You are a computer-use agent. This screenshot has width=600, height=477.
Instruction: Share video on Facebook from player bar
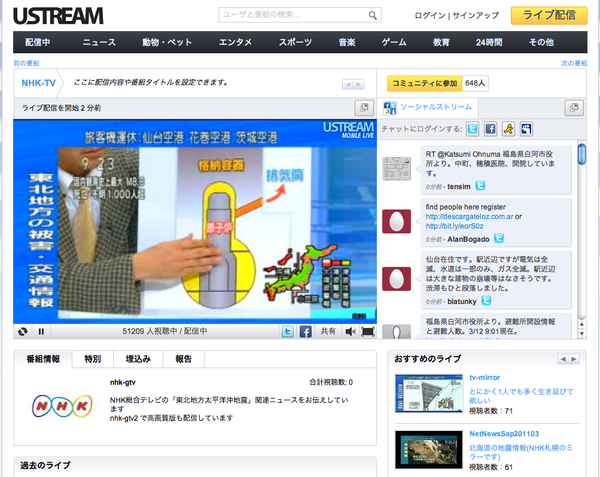click(305, 331)
